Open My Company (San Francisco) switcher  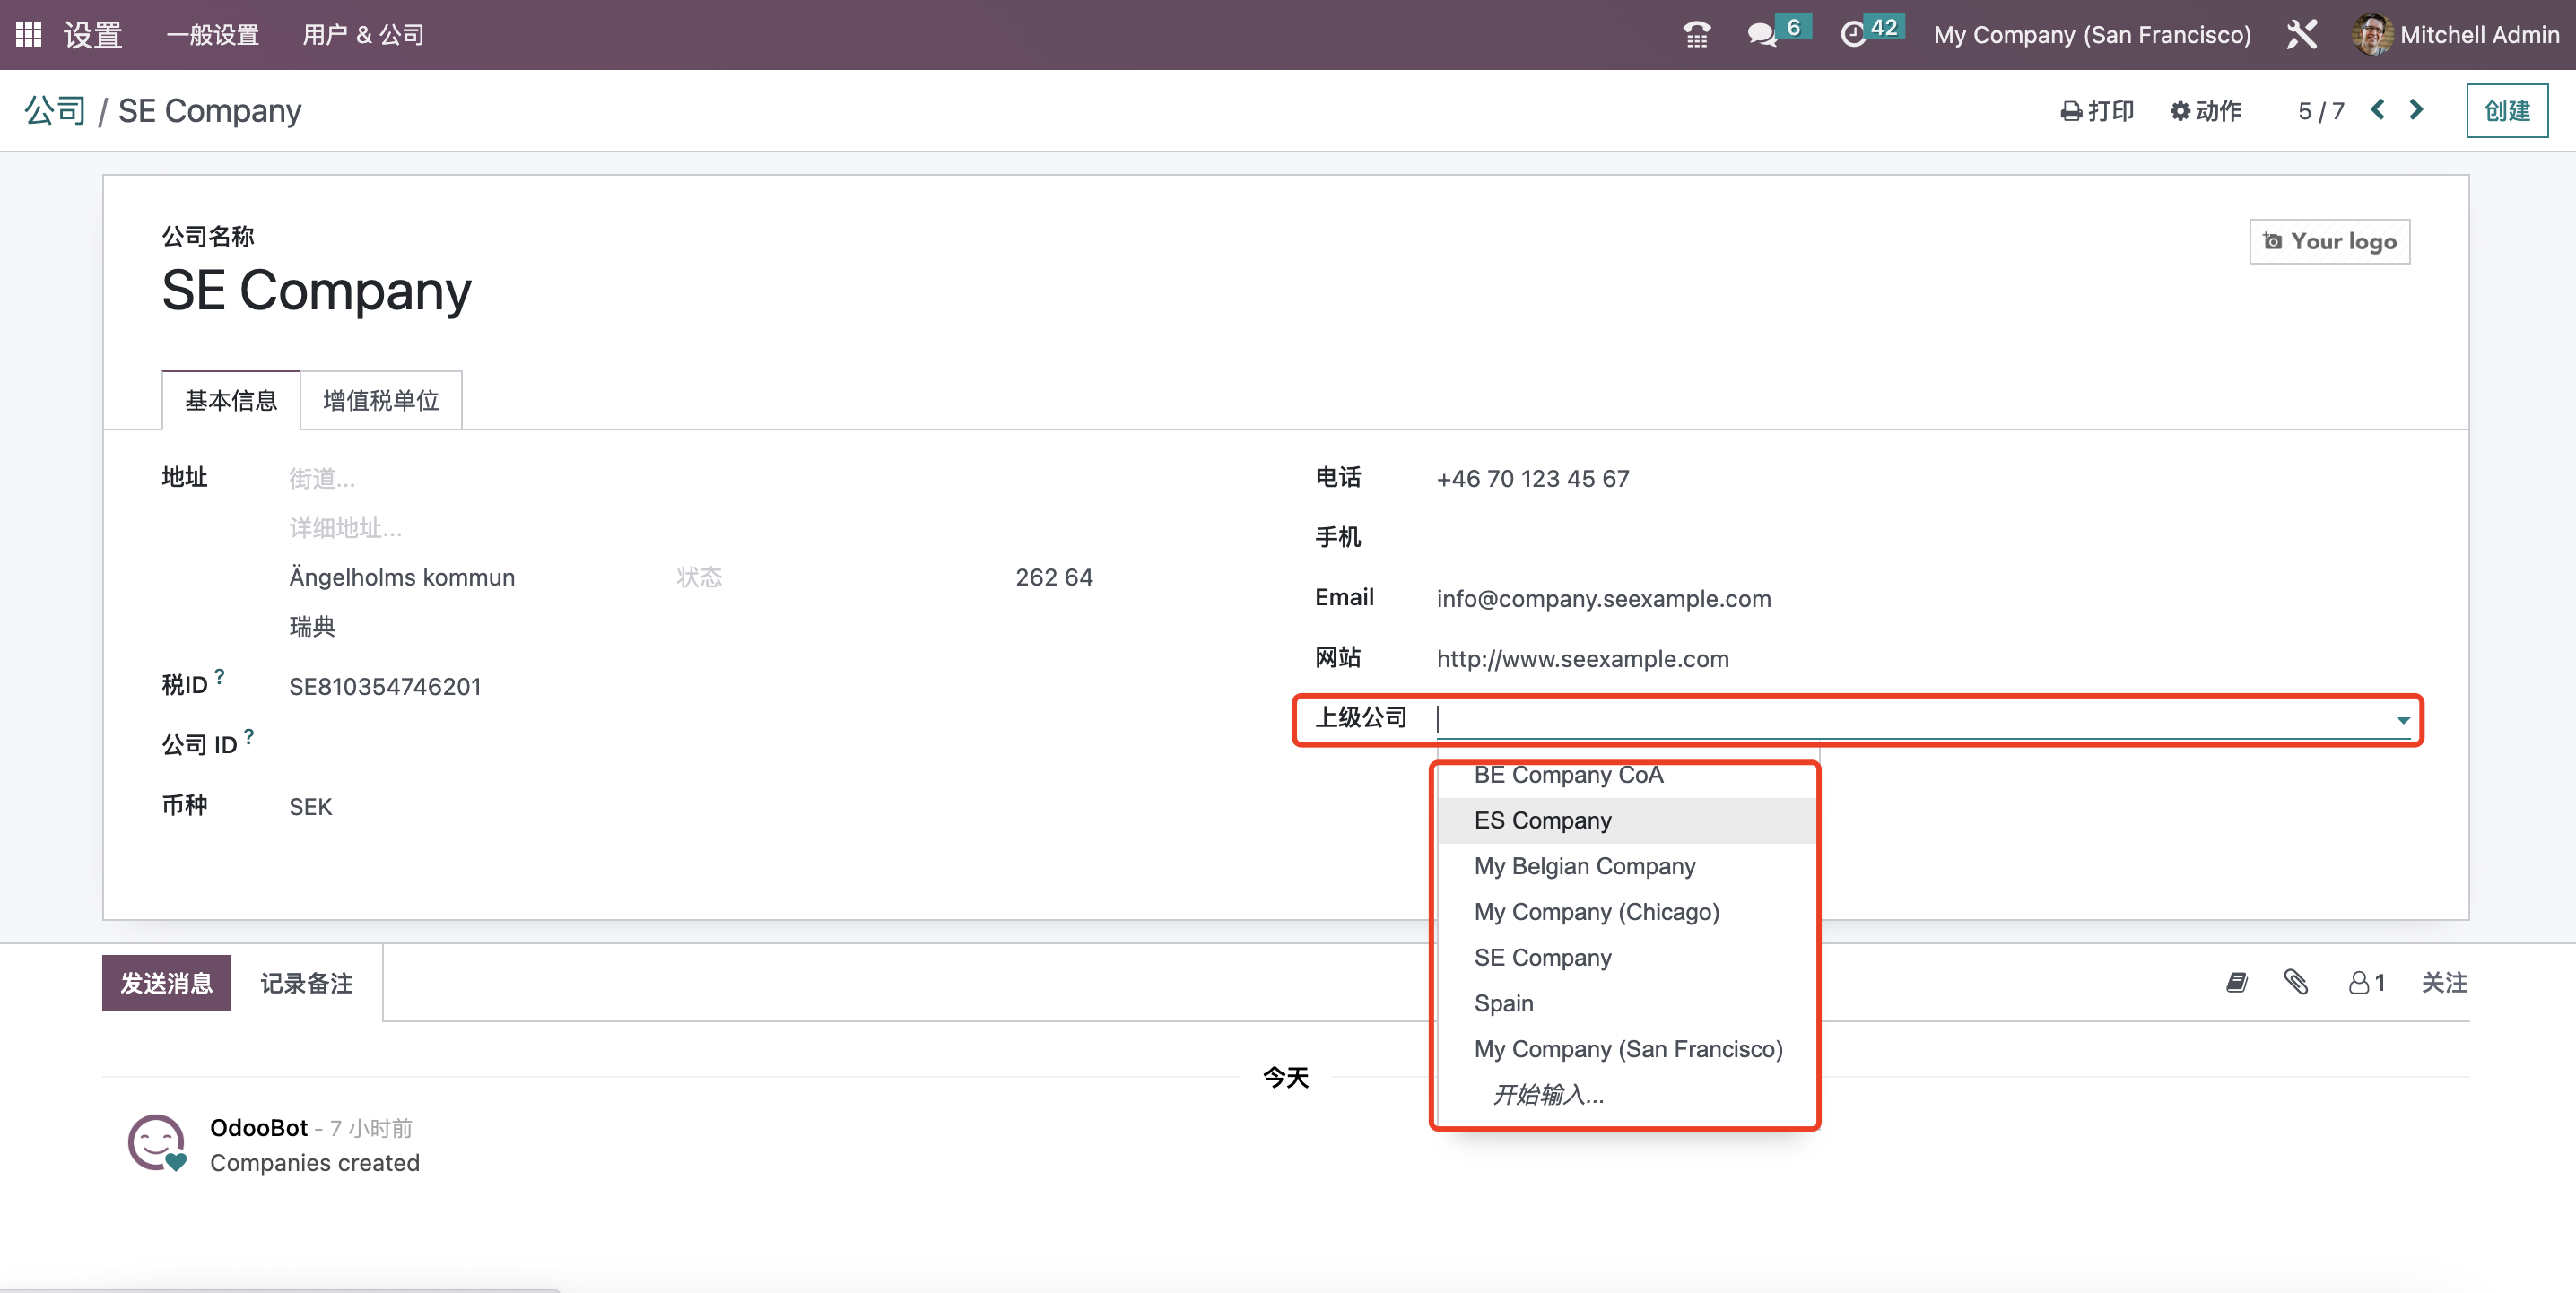click(2092, 35)
